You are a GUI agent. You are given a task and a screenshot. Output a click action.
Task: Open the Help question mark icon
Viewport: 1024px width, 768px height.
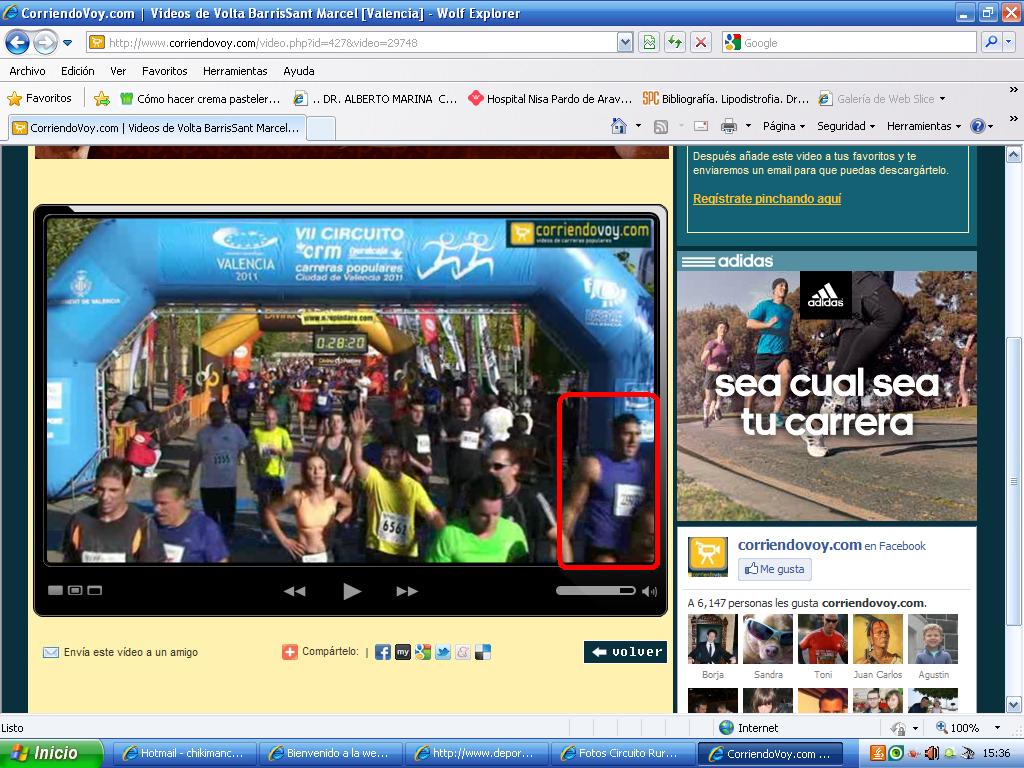pyautogui.click(x=978, y=127)
